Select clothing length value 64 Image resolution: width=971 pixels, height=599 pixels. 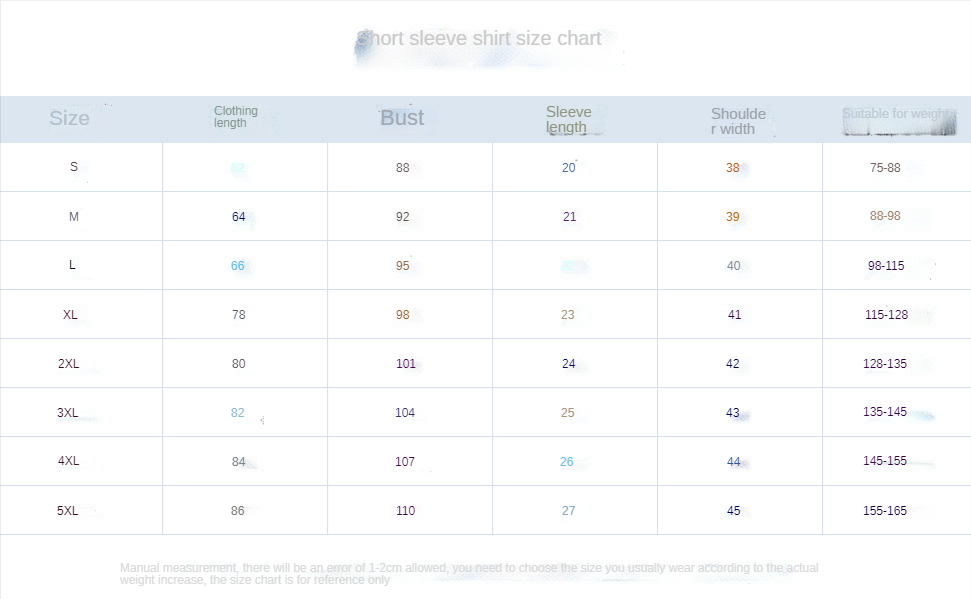tap(238, 217)
